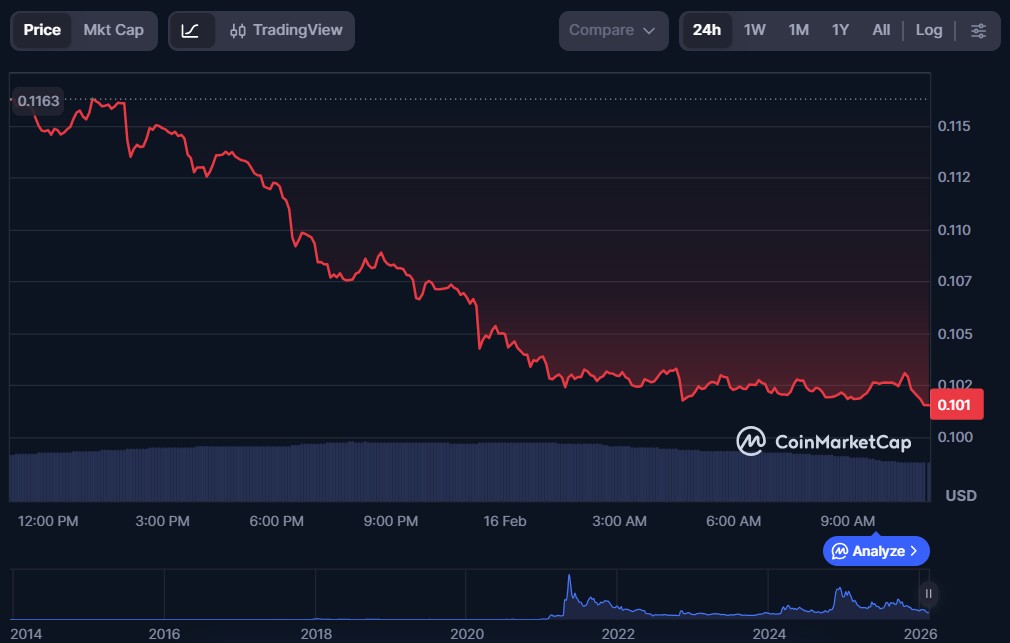This screenshot has width=1010, height=643.
Task: Show the All time range
Action: pos(880,30)
